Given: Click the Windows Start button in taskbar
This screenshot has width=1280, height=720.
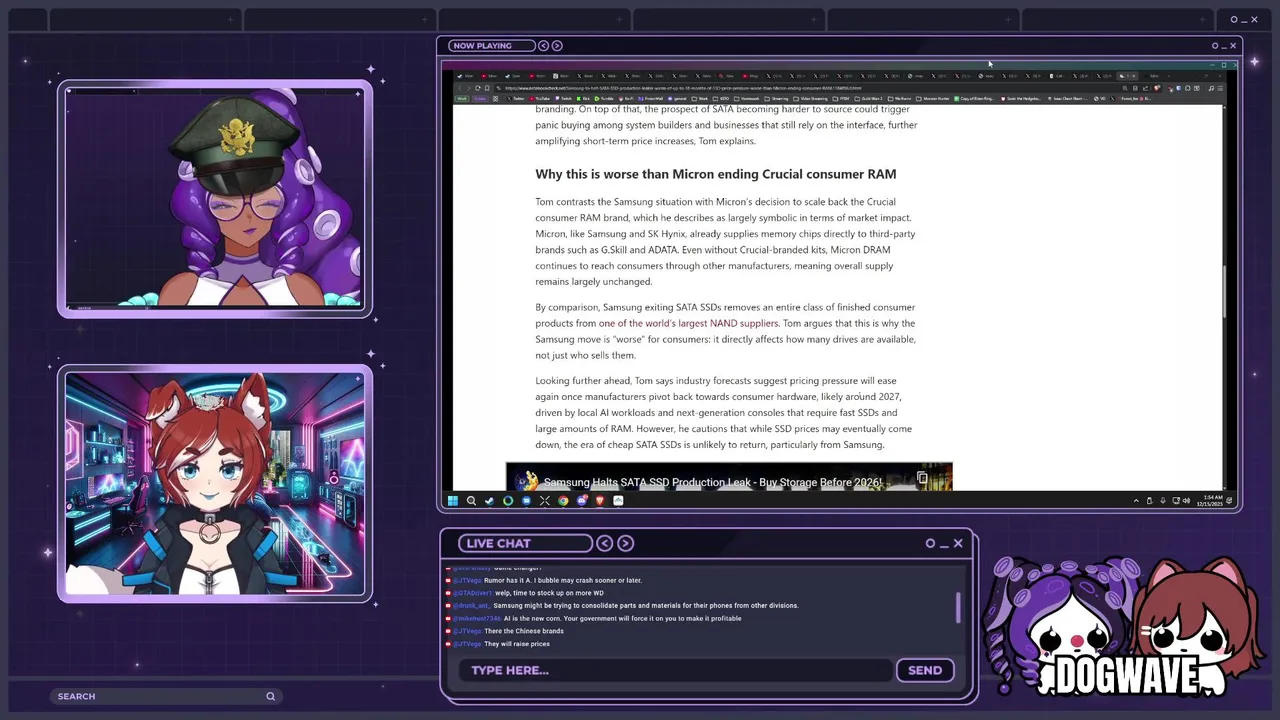Looking at the screenshot, I should coord(453,501).
